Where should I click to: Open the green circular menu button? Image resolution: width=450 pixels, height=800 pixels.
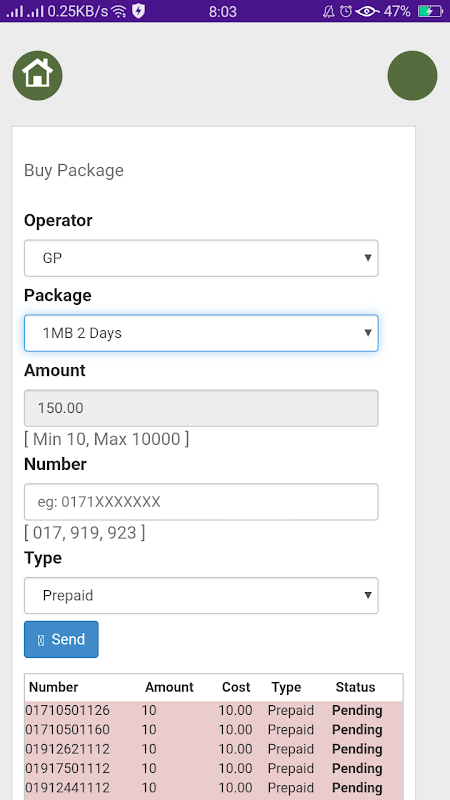point(412,76)
